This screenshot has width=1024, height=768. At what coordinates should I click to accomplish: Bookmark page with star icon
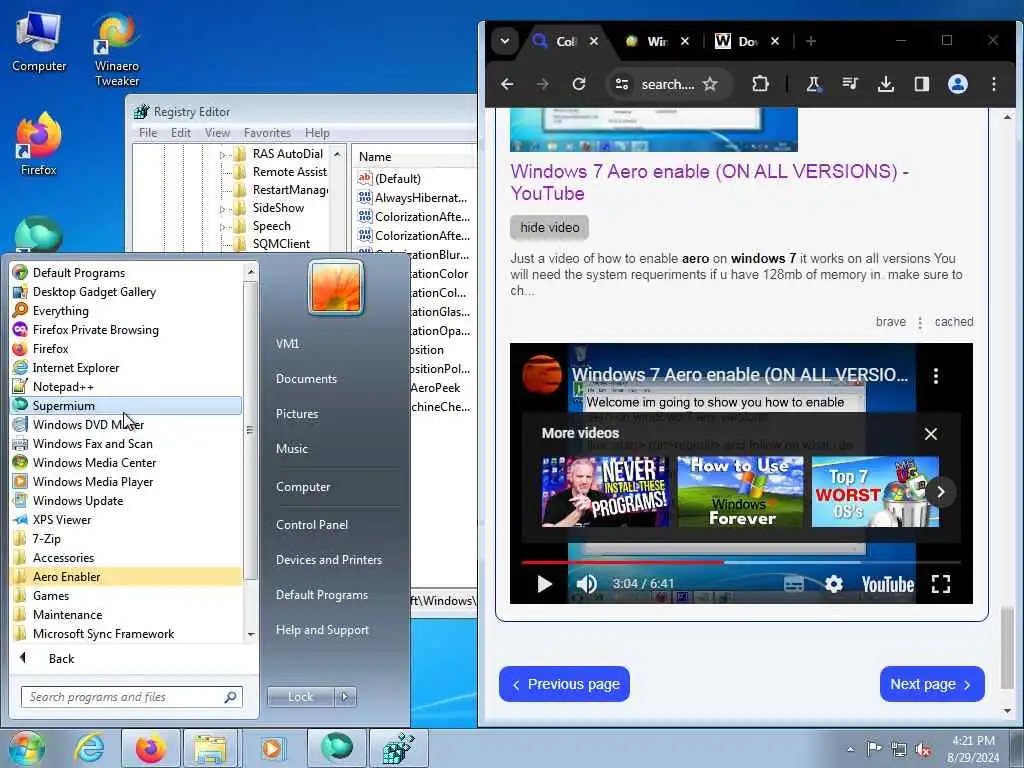click(x=710, y=84)
